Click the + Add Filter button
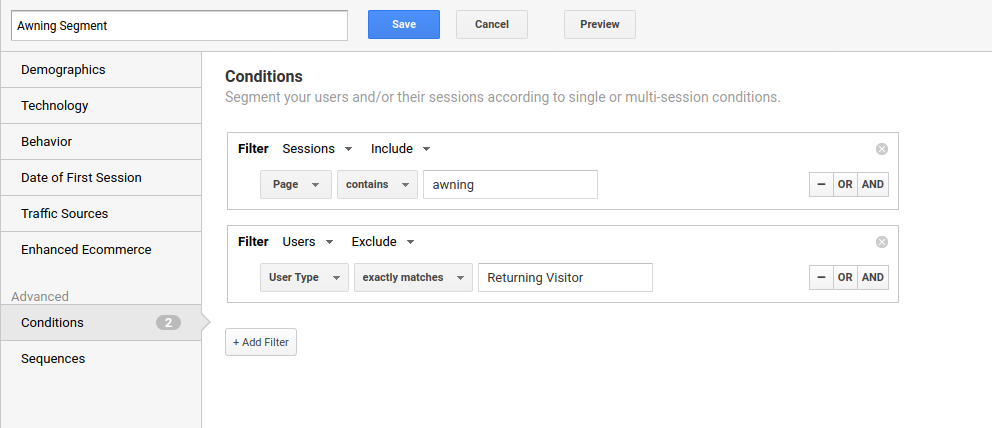 point(261,342)
